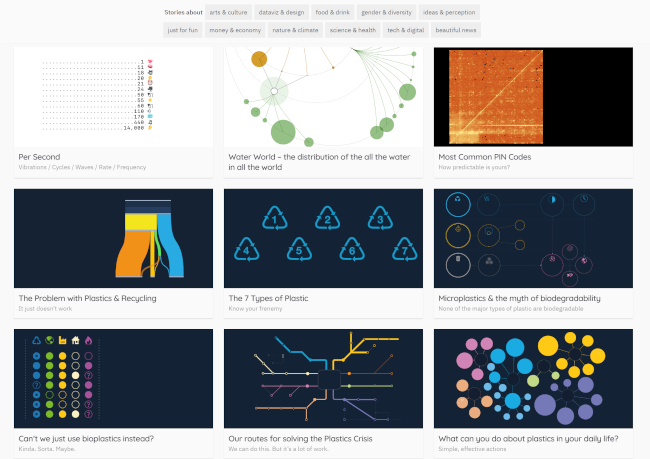Open the Per Second chart thumbnail

(x=113, y=97)
